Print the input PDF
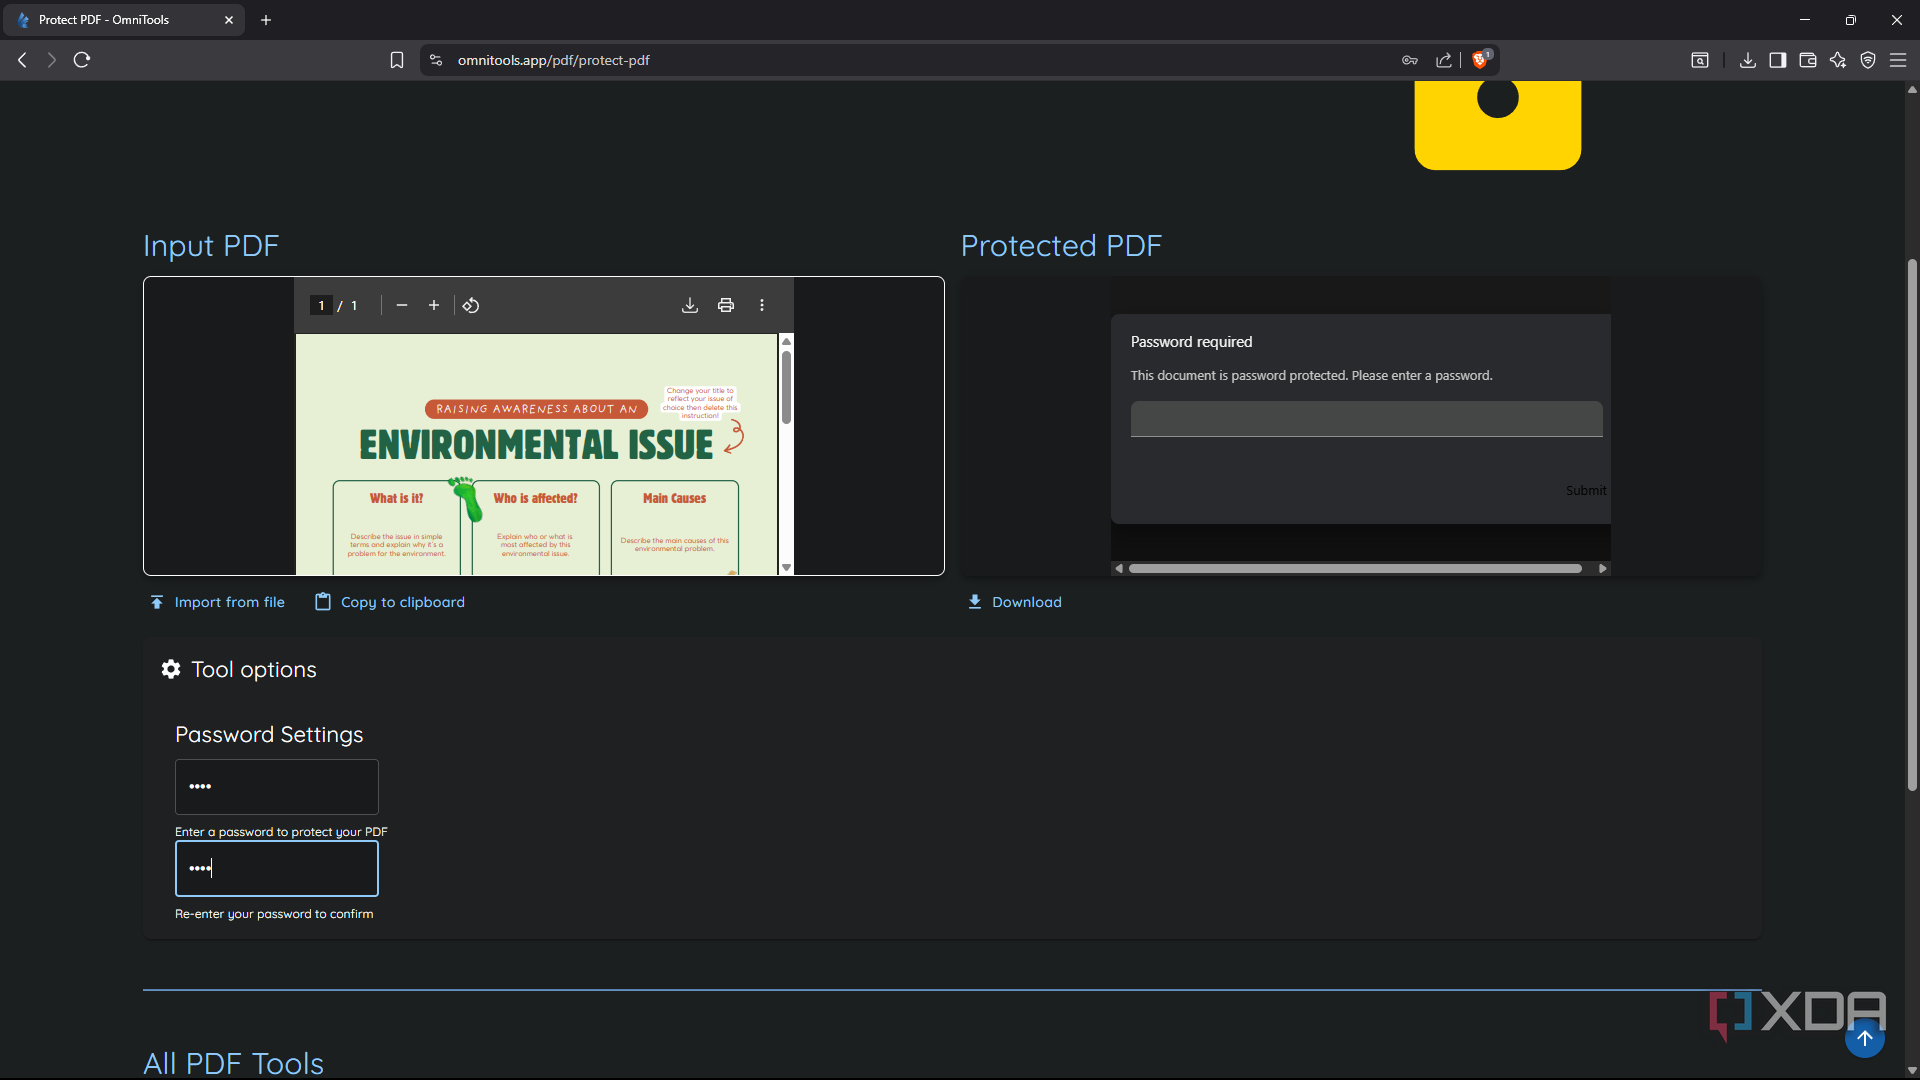The image size is (1920, 1080). pos(726,305)
